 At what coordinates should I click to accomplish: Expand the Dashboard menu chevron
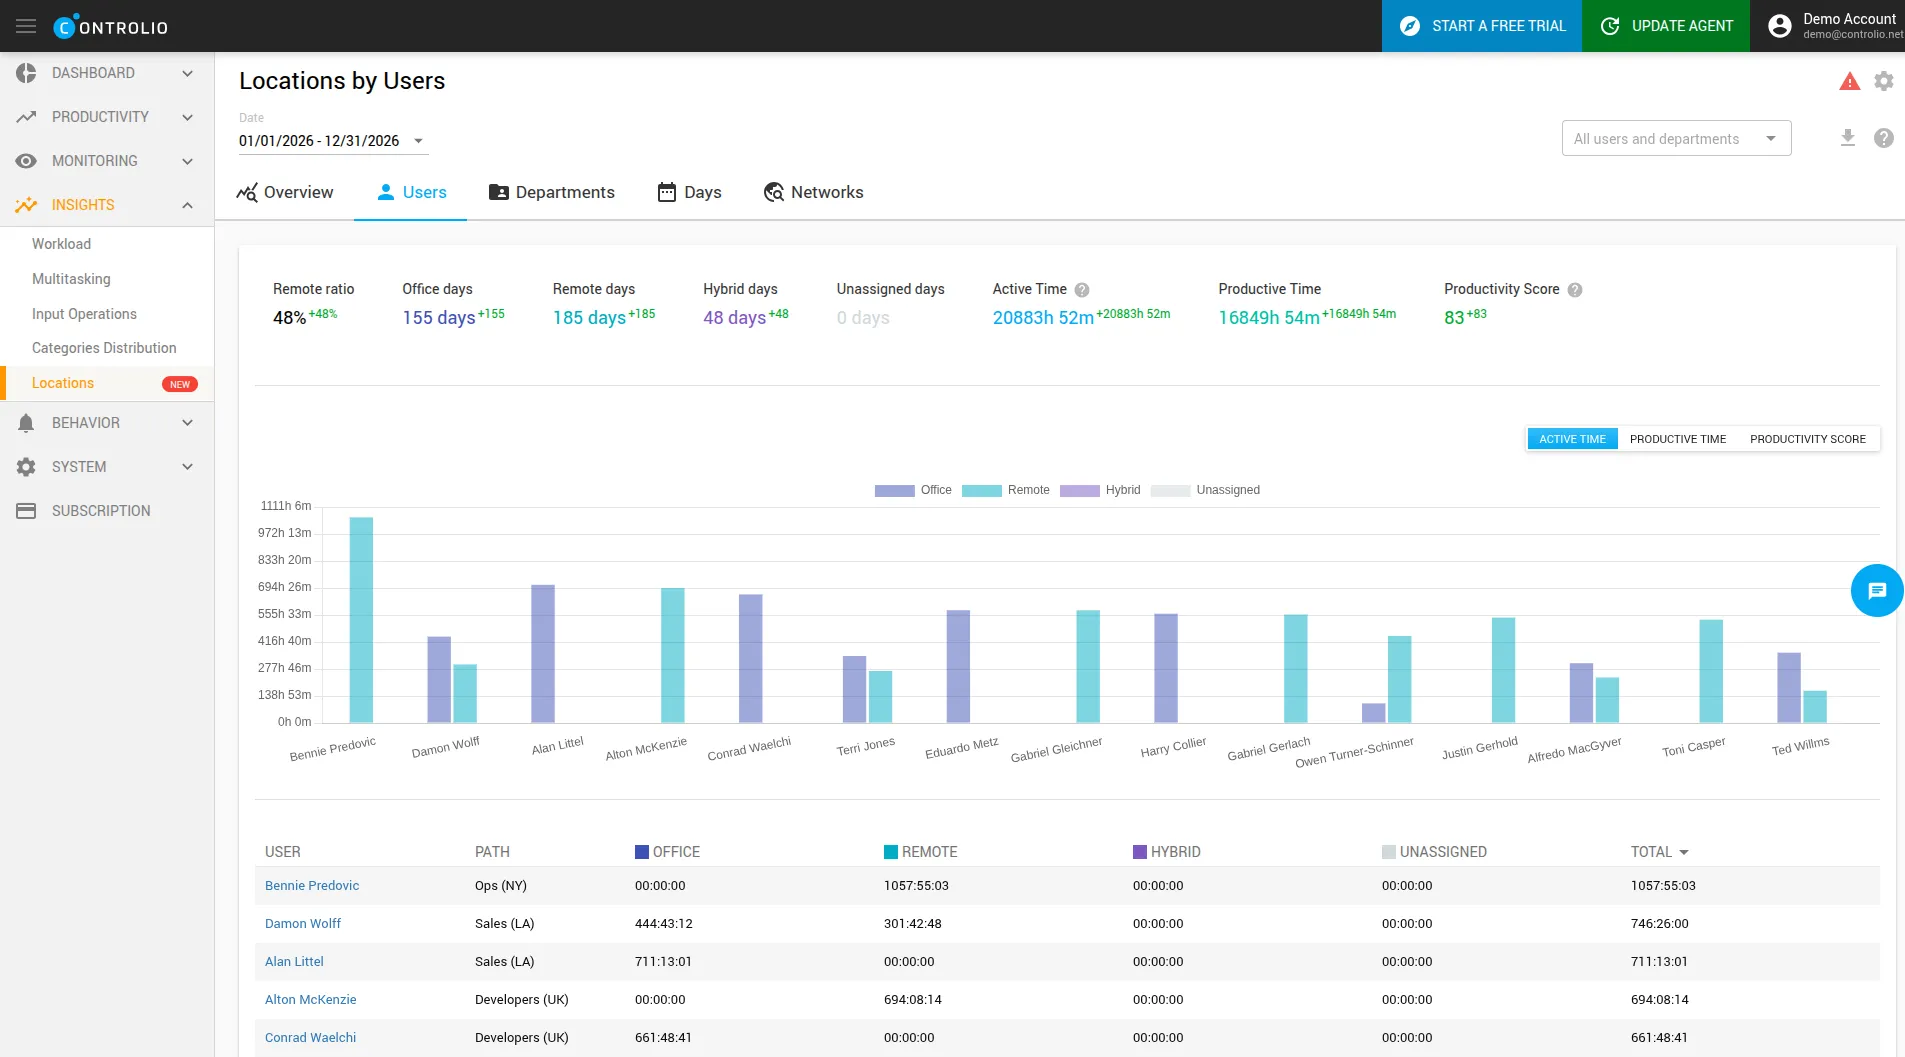187,73
